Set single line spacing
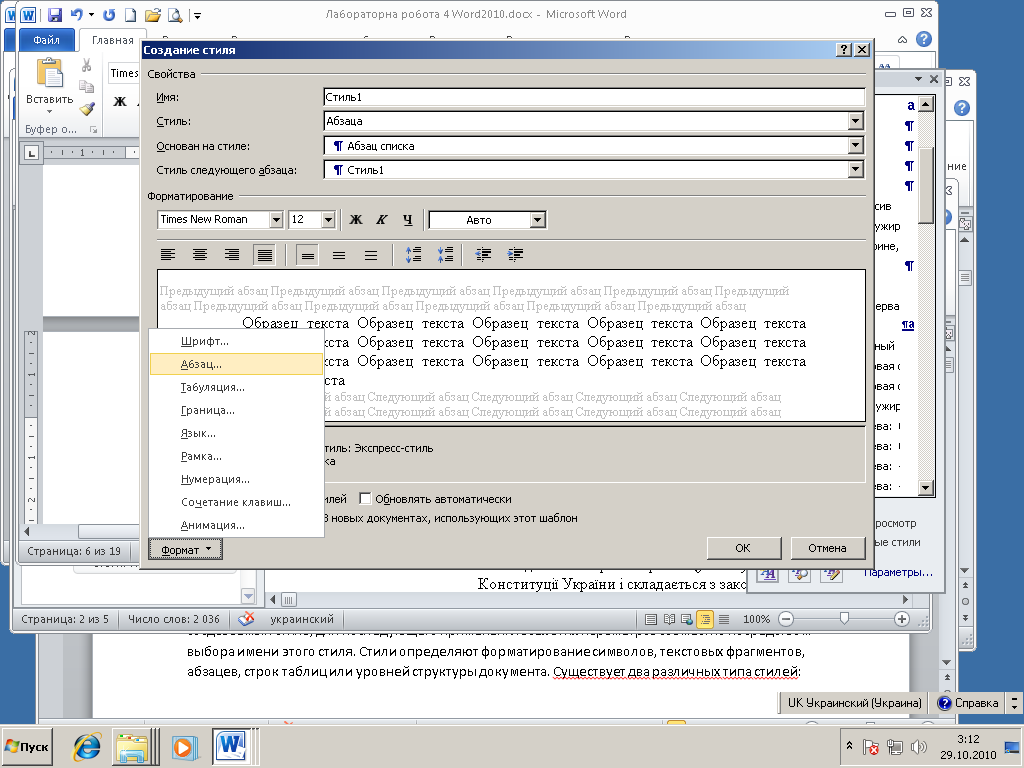Image resolution: width=1024 pixels, height=768 pixels. coord(307,255)
